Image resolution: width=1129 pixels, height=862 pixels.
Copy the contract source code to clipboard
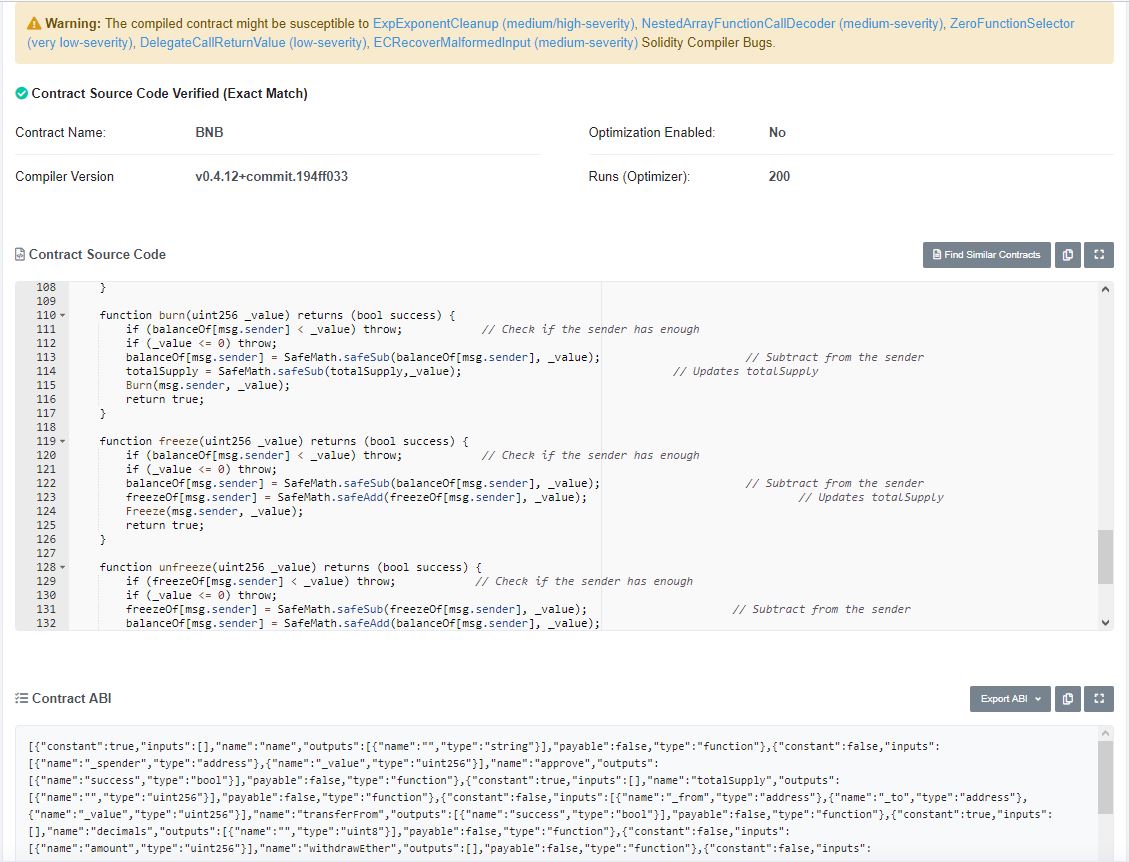pyautogui.click(x=1068, y=254)
